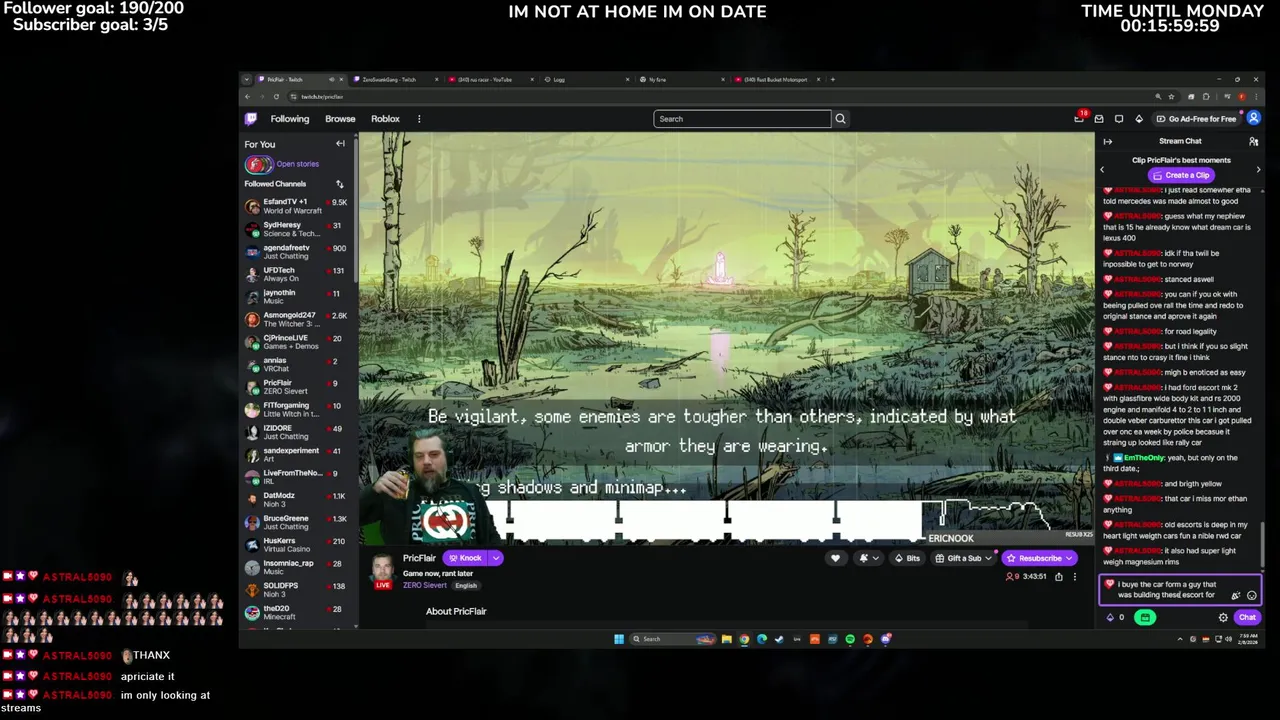
Task: Open the Roblox category link
Action: [385, 119]
